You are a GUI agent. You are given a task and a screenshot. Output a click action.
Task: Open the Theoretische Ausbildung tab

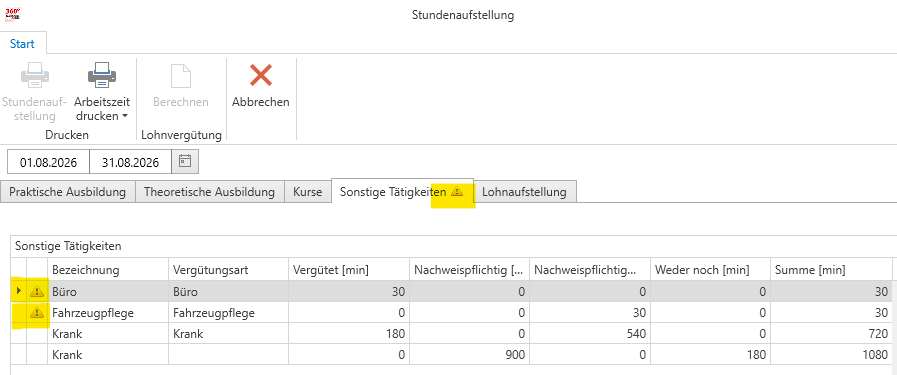pyautogui.click(x=209, y=192)
